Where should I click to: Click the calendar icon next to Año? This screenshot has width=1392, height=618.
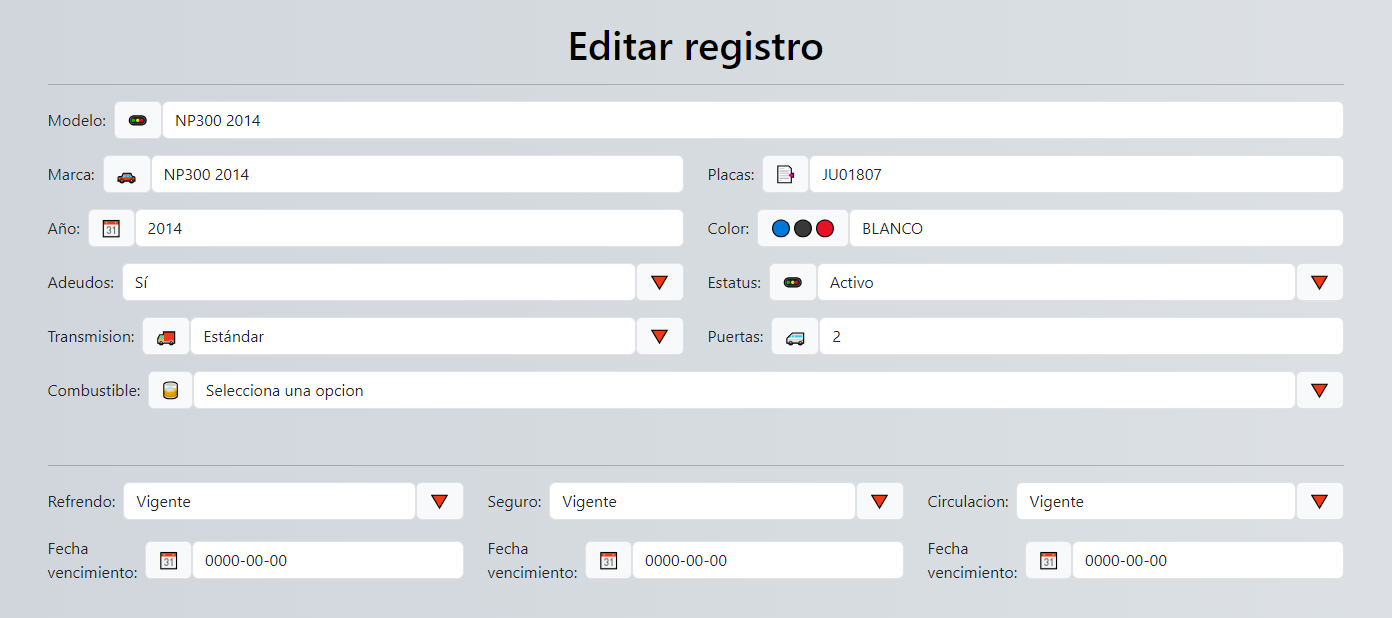tap(111, 228)
